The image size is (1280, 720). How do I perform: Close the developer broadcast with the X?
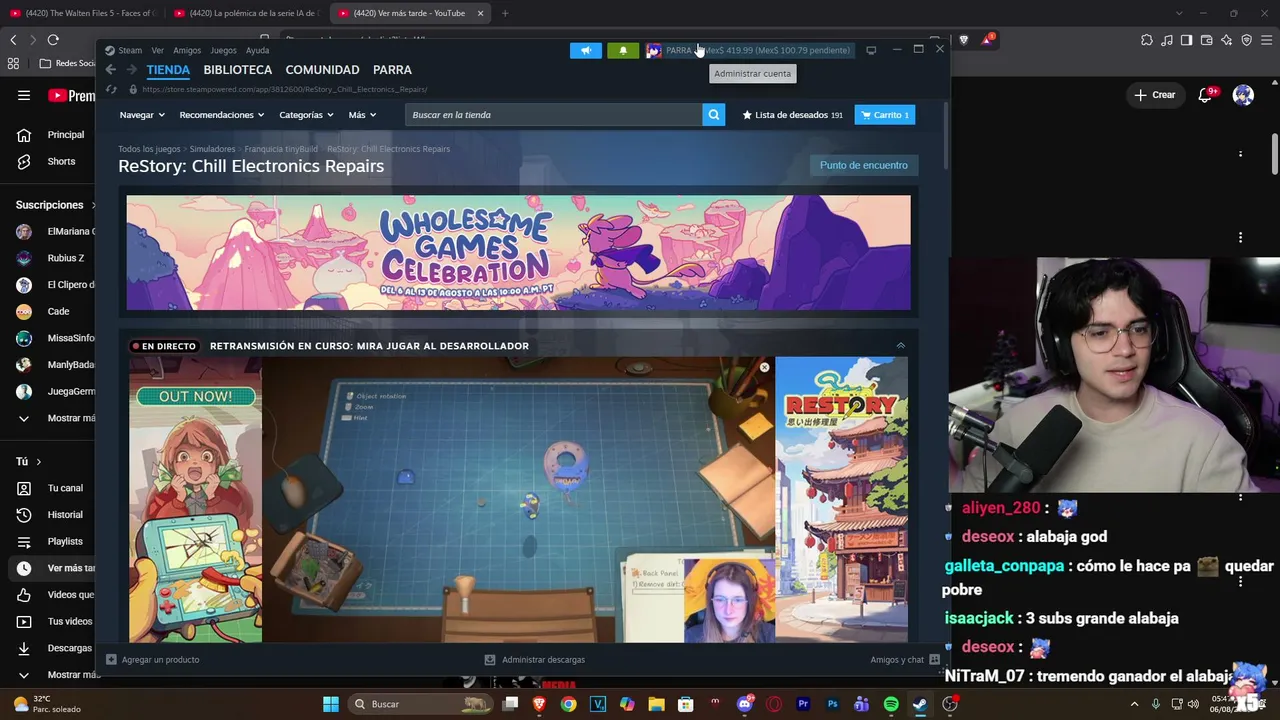pos(765,368)
